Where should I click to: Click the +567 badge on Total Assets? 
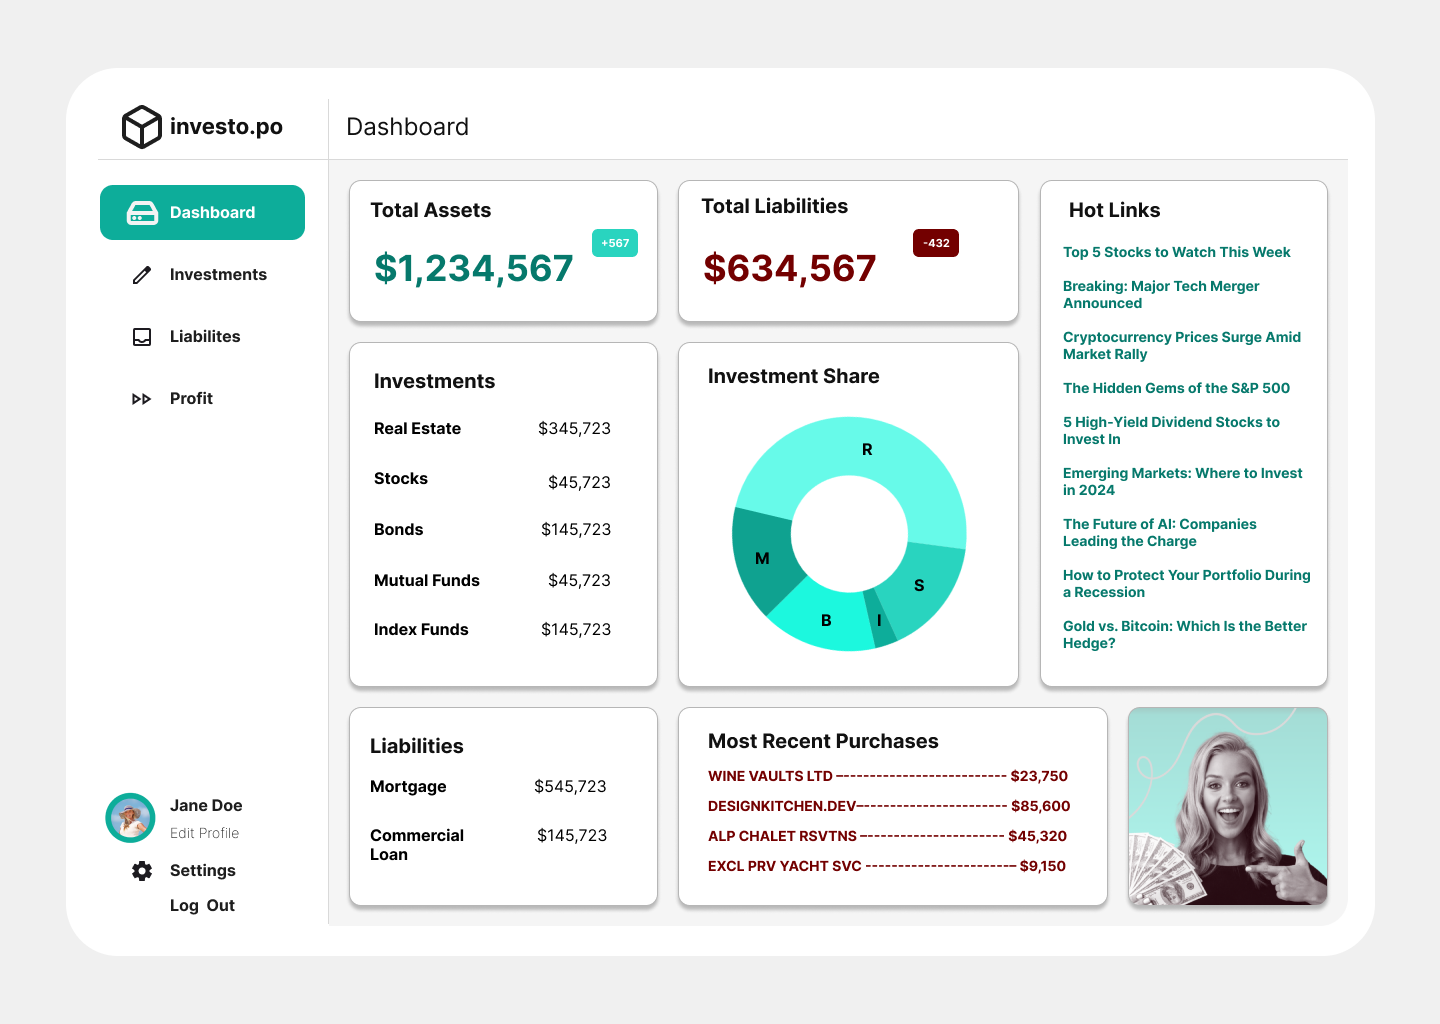614,243
